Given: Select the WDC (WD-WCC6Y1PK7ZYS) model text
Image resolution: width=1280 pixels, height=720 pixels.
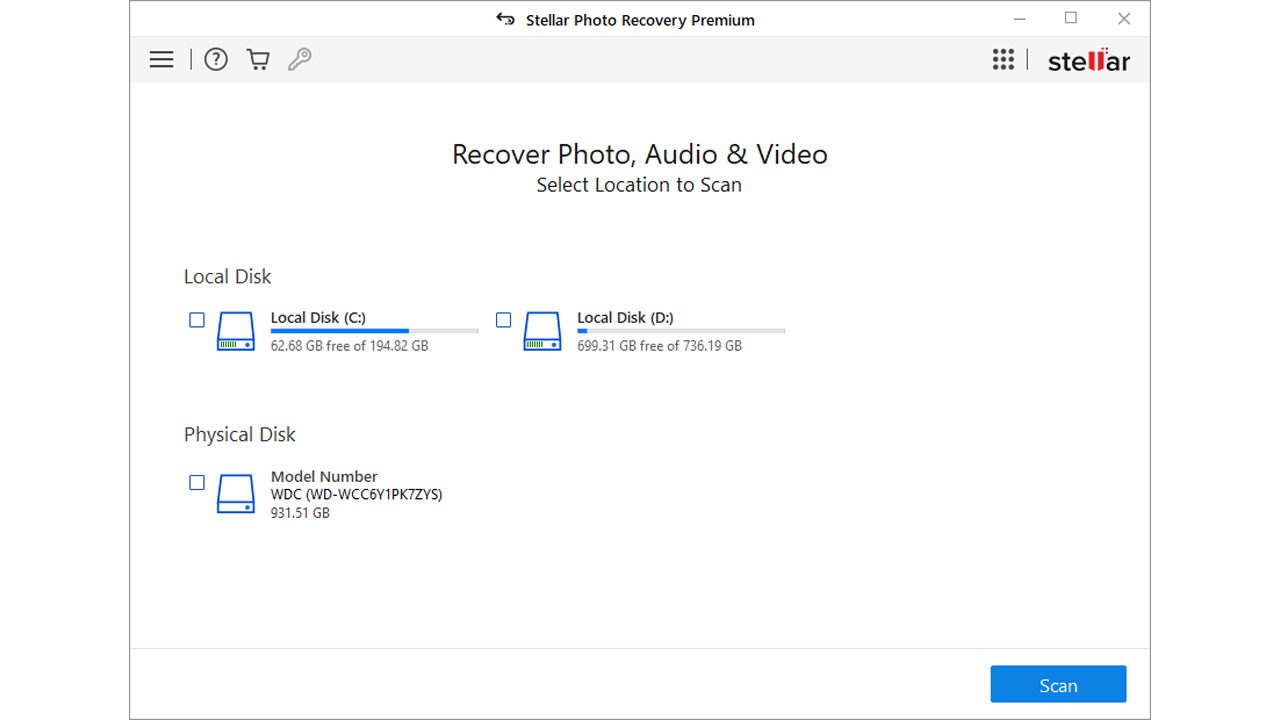Looking at the screenshot, I should tap(356, 495).
